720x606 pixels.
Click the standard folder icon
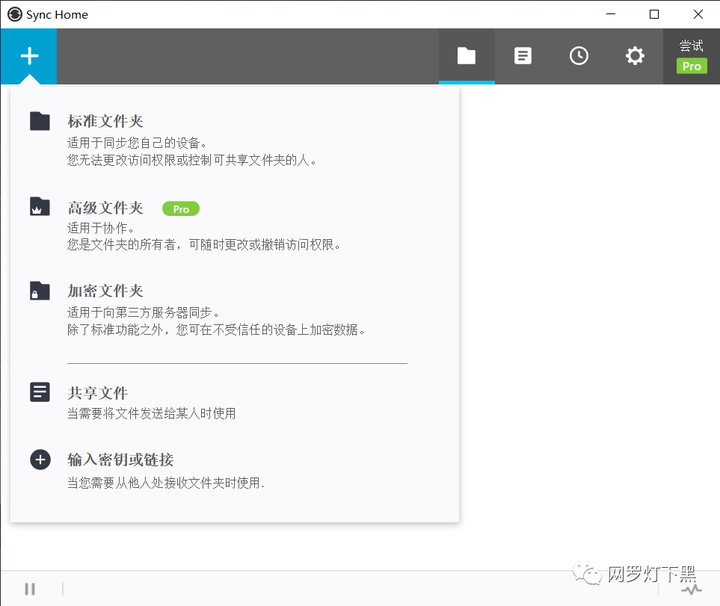click(40, 121)
